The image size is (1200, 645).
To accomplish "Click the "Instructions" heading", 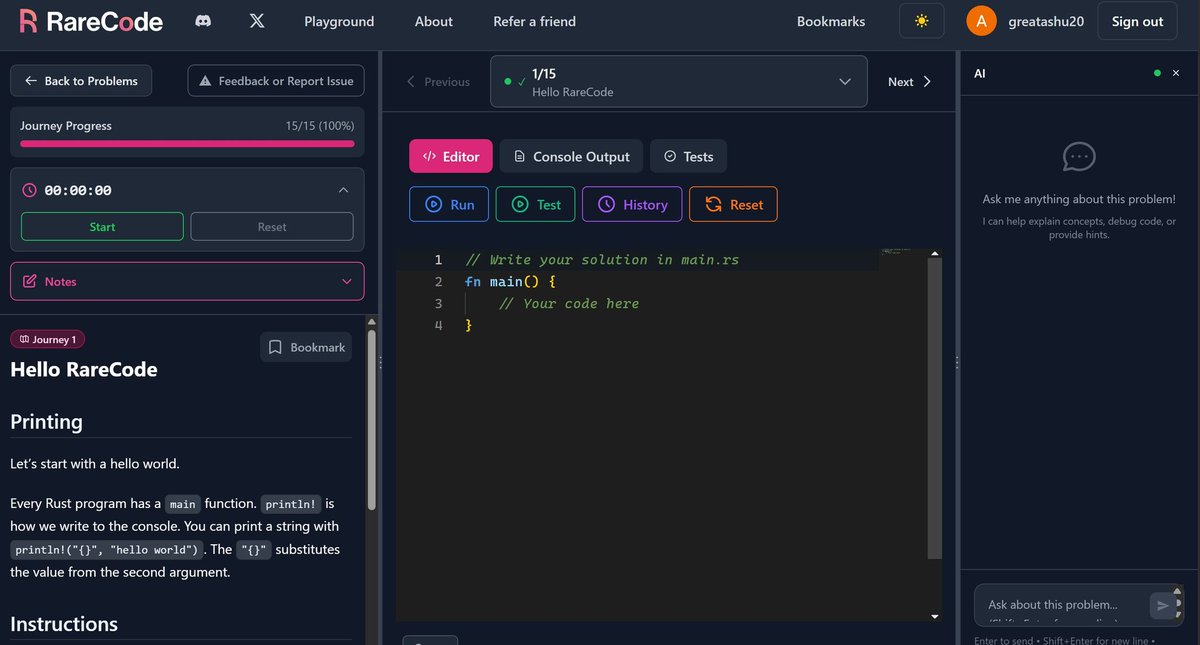I will point(64,624).
